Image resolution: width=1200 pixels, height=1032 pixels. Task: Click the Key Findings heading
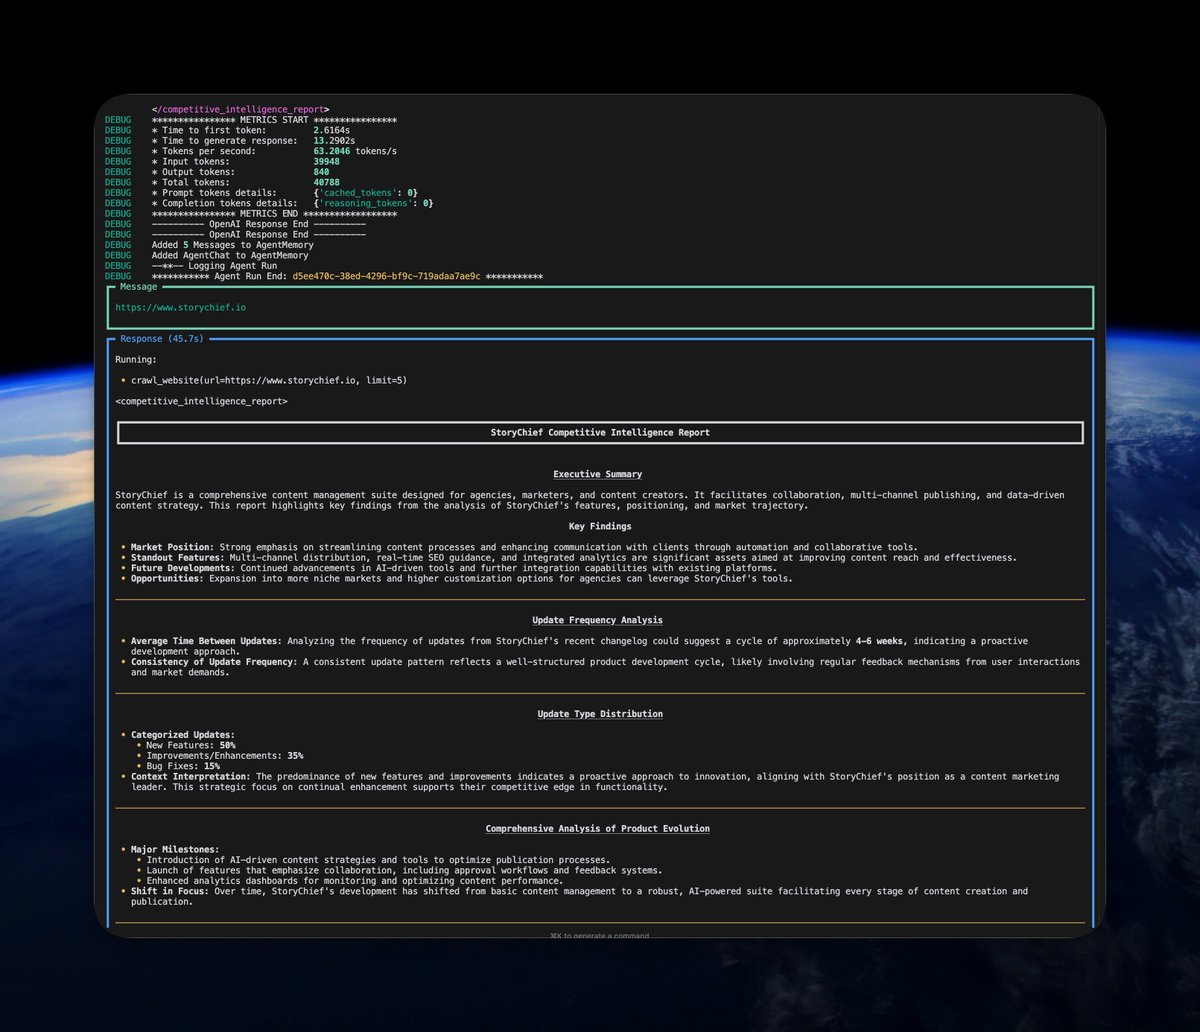[x=598, y=527]
